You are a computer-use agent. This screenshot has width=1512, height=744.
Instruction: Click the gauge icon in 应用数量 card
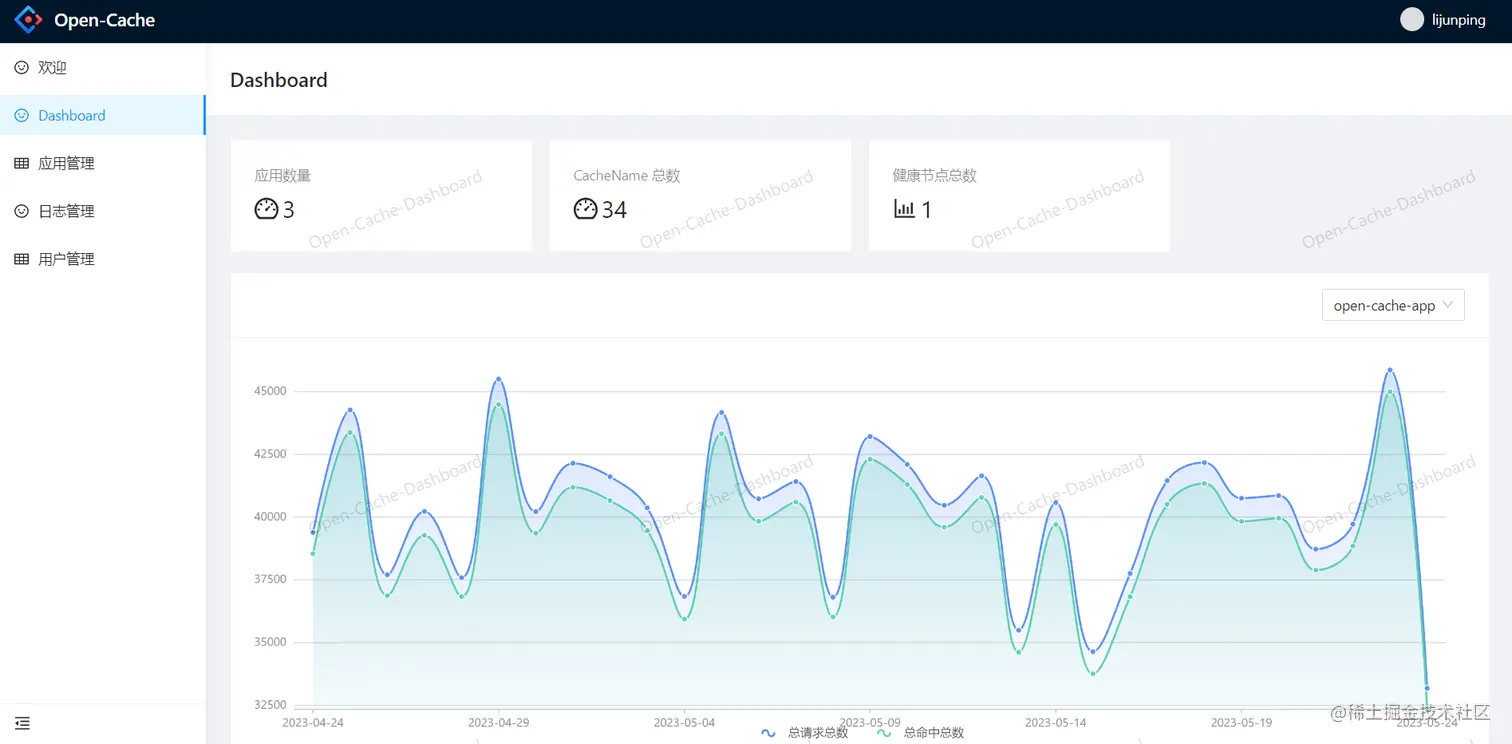266,209
